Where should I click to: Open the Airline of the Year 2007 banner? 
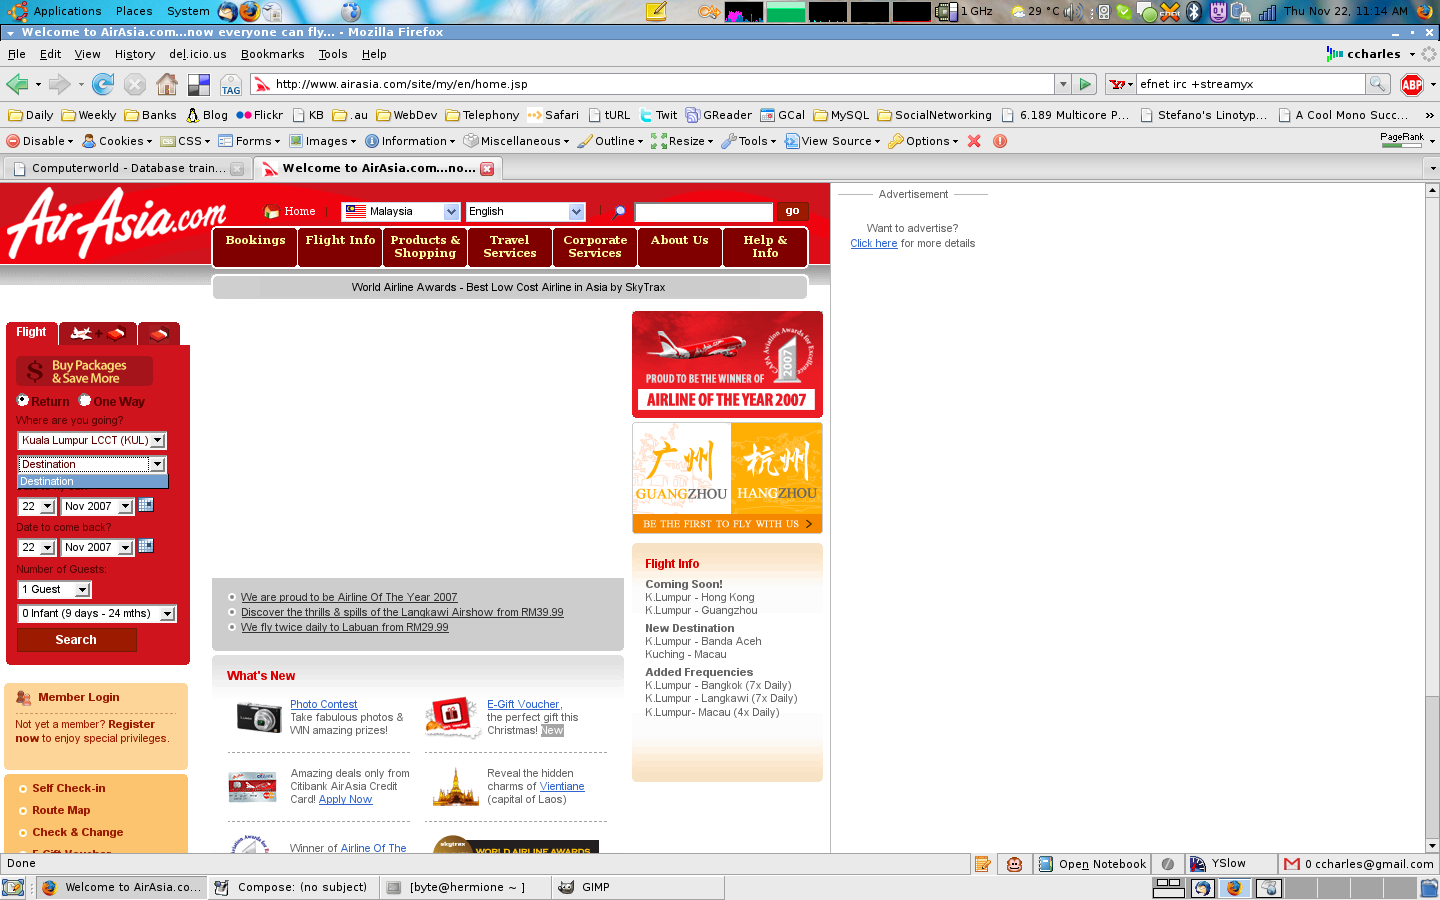click(x=727, y=364)
